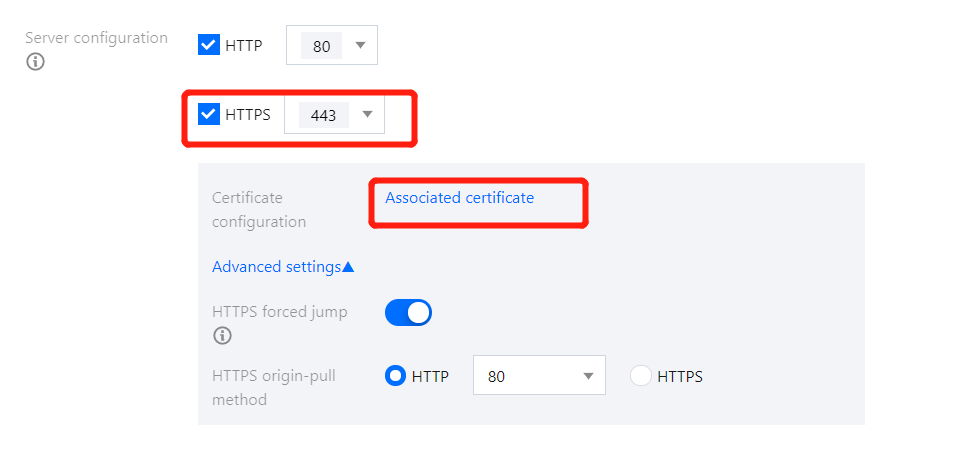Click the info icon below HTTPS forced jump
Viewport: 977px width, 454px height.
click(222, 335)
